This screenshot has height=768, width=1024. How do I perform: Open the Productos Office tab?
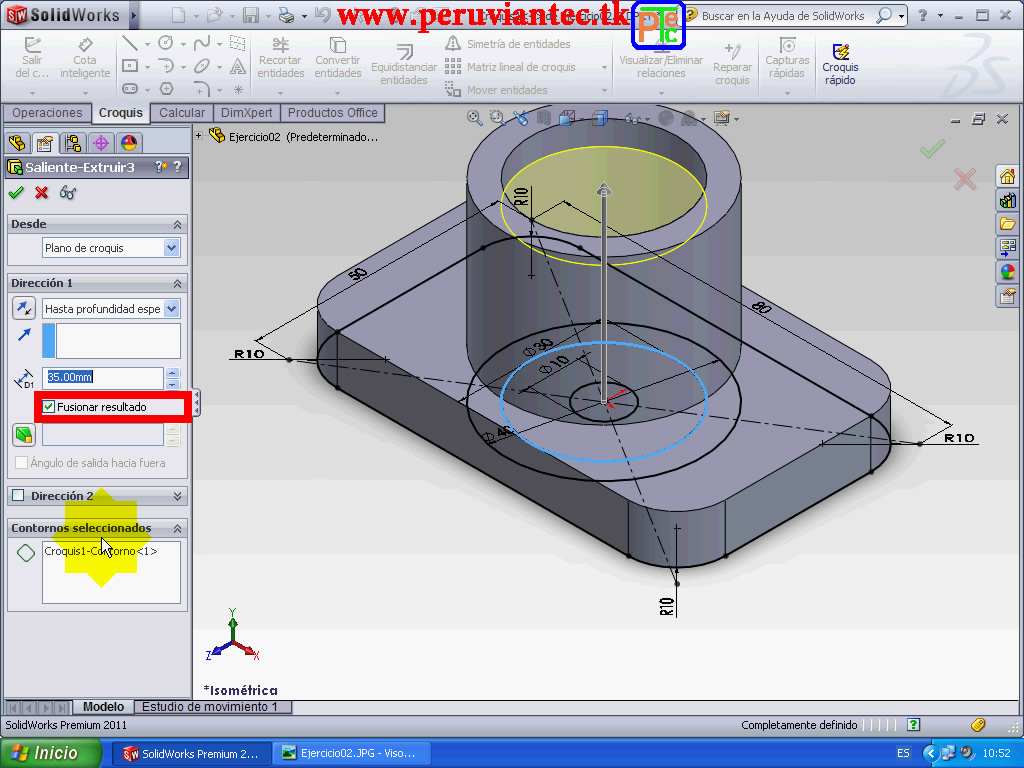click(332, 112)
